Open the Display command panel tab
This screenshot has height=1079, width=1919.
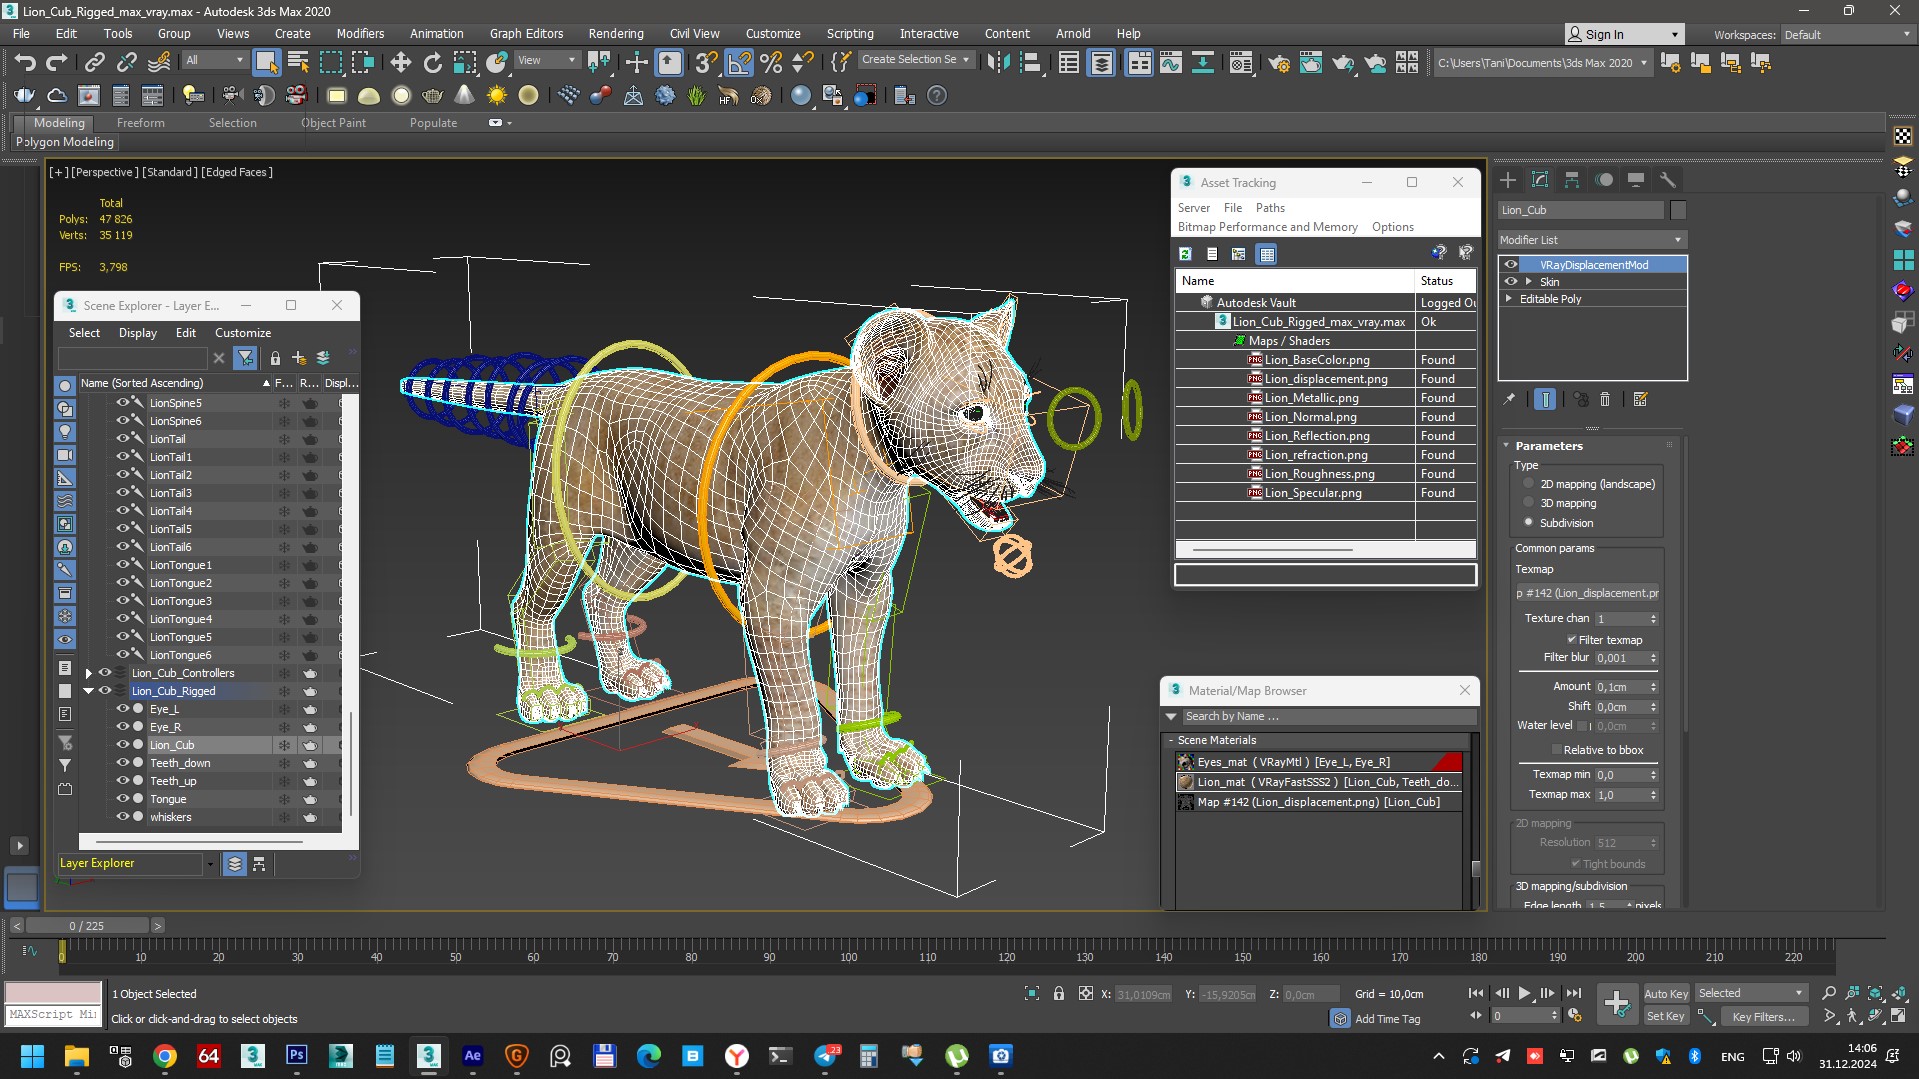(1636, 180)
